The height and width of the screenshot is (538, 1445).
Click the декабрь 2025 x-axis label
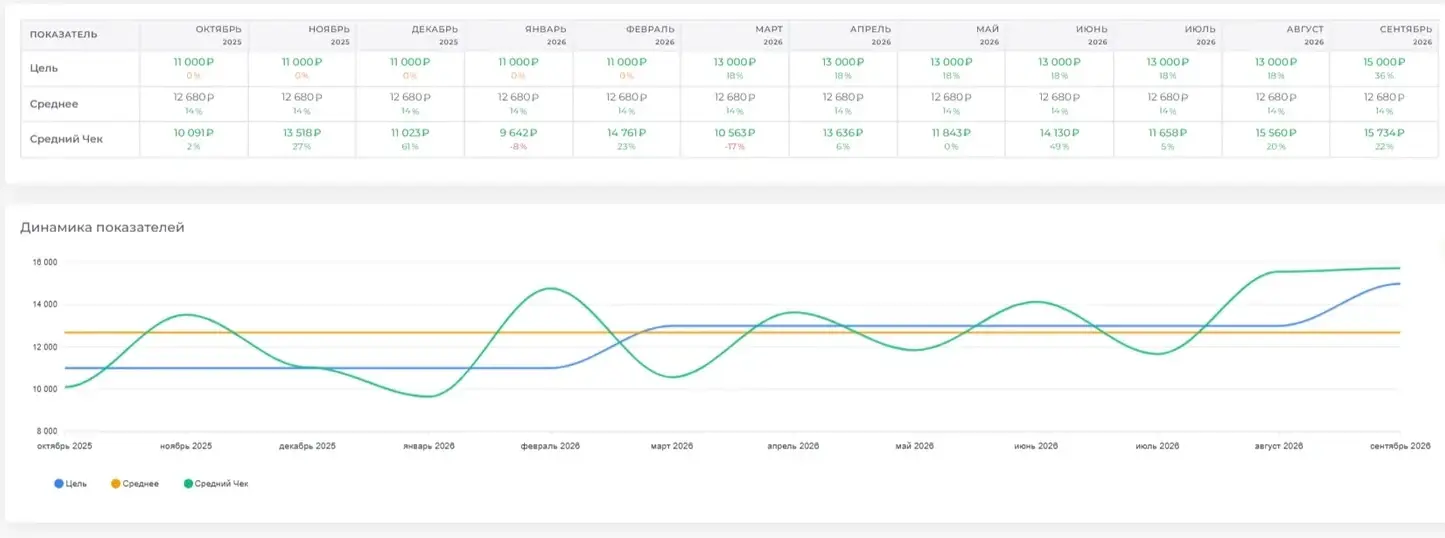click(307, 446)
